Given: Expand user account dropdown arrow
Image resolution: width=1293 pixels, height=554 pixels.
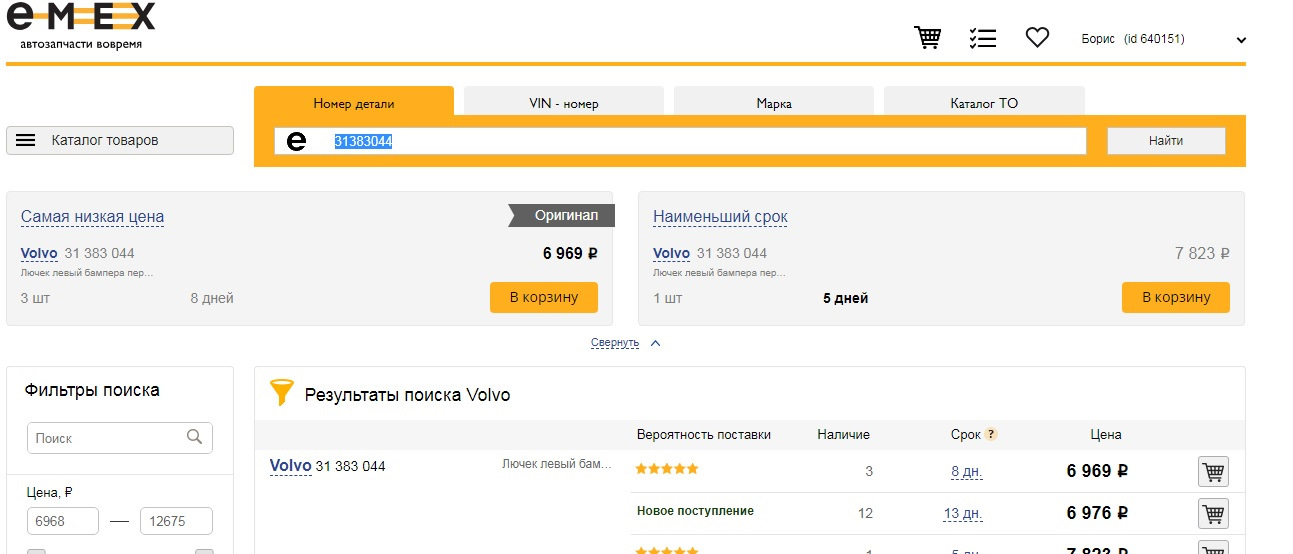Looking at the screenshot, I should coord(1241,40).
